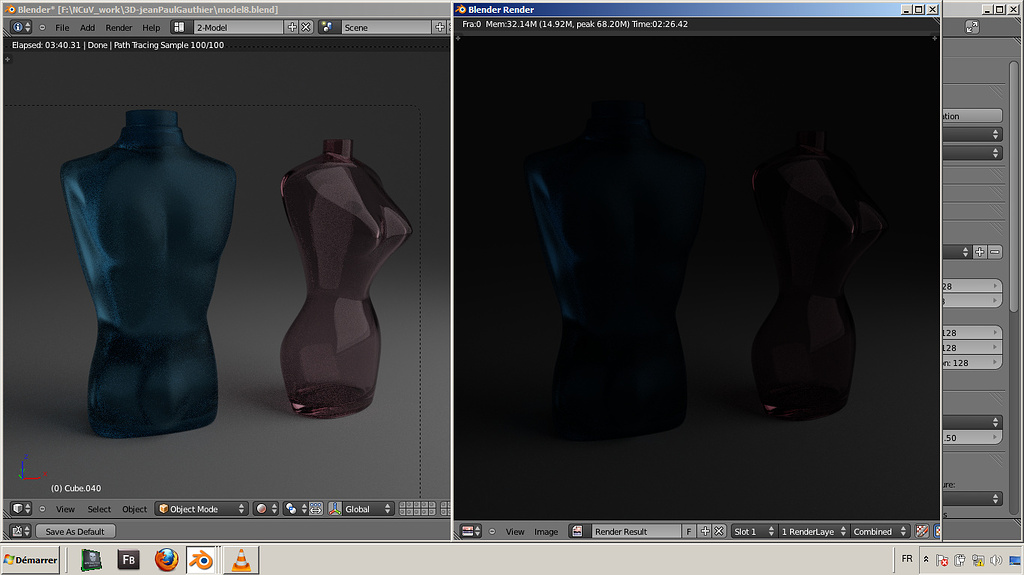The width and height of the screenshot is (1024, 575).
Task: Add new image with plus icon
Action: pyautogui.click(x=705, y=531)
